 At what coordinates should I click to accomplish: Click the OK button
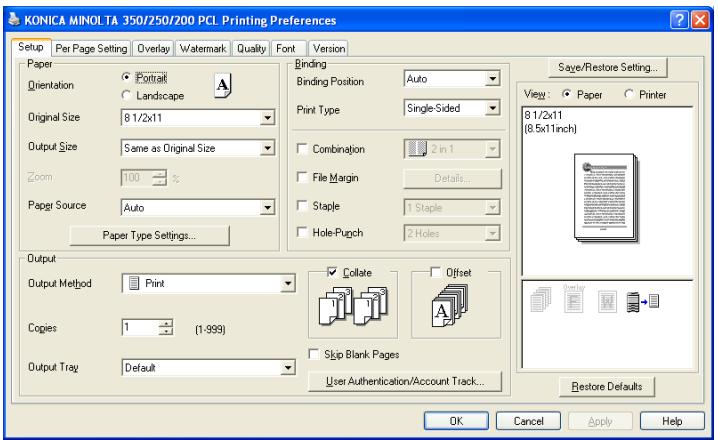[x=456, y=421]
